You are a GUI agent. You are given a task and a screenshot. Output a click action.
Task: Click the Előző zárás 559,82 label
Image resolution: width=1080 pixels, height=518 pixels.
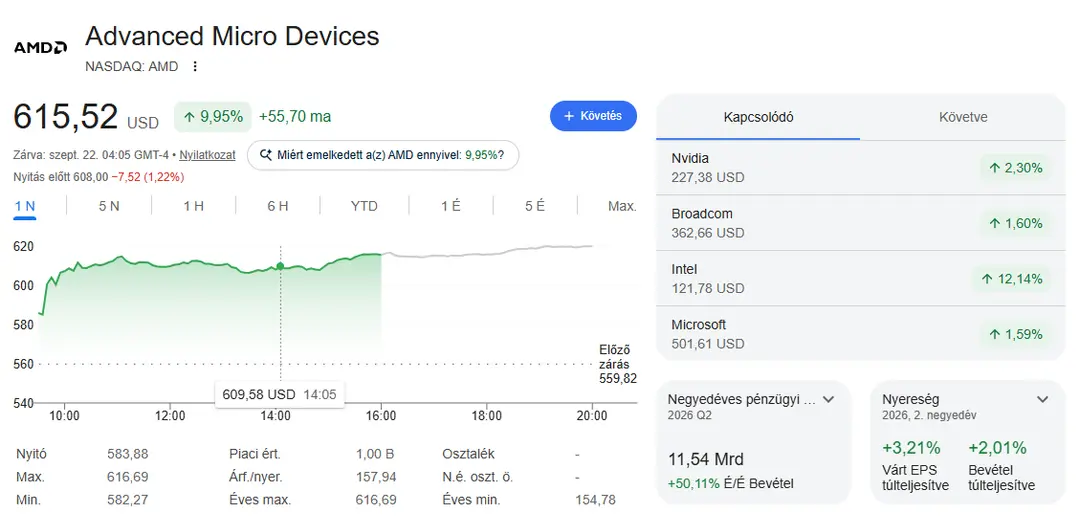[x=618, y=364]
